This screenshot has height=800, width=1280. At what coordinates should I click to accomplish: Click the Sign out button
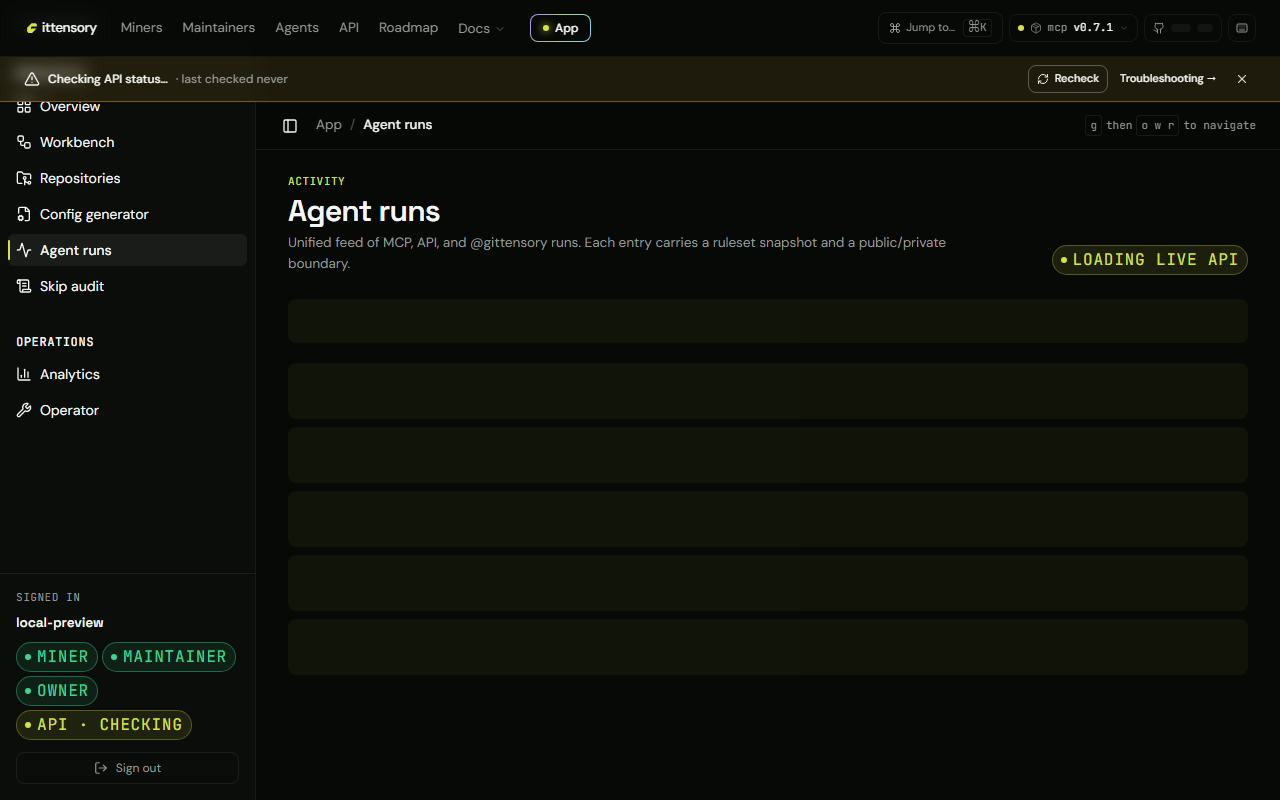click(127, 768)
